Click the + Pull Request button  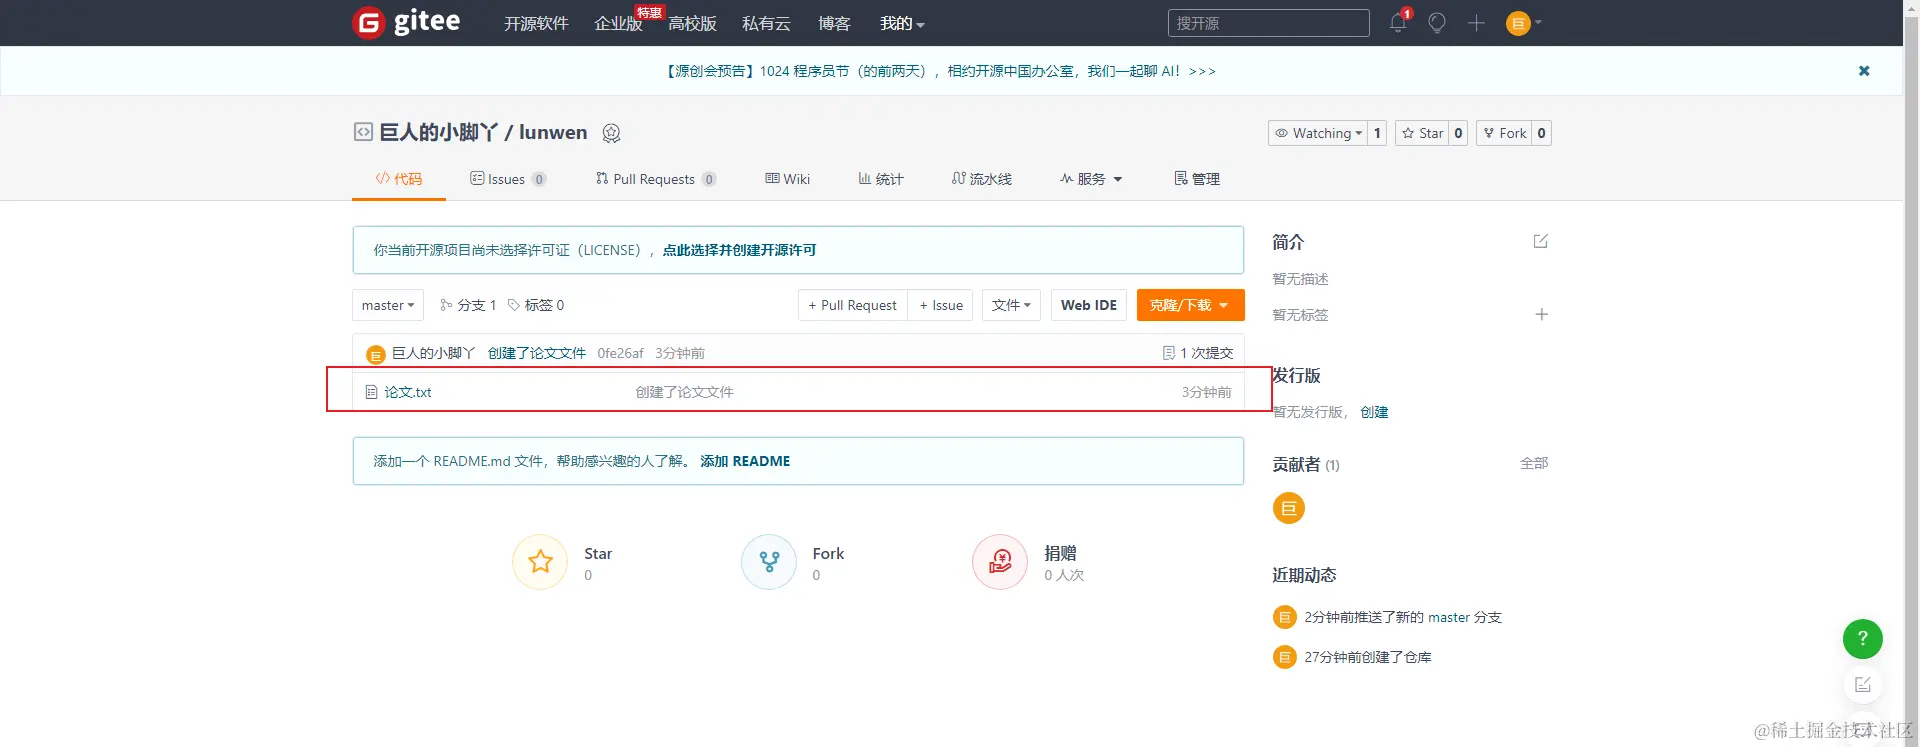(853, 305)
